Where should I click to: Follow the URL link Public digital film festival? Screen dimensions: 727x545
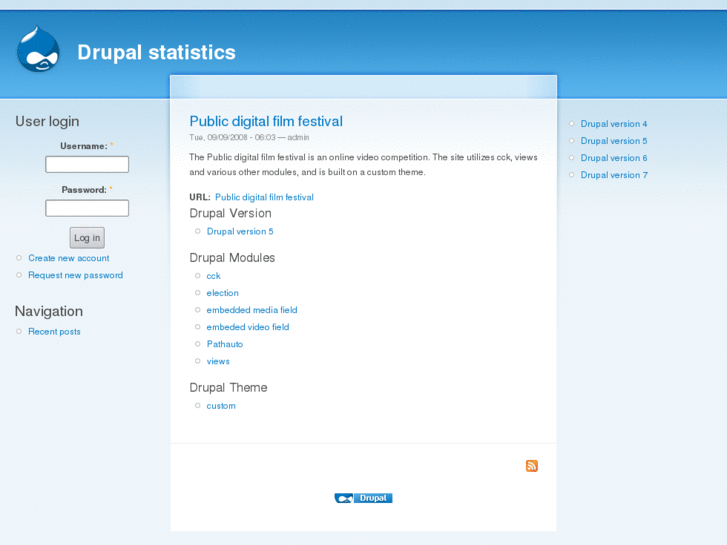tap(264, 197)
